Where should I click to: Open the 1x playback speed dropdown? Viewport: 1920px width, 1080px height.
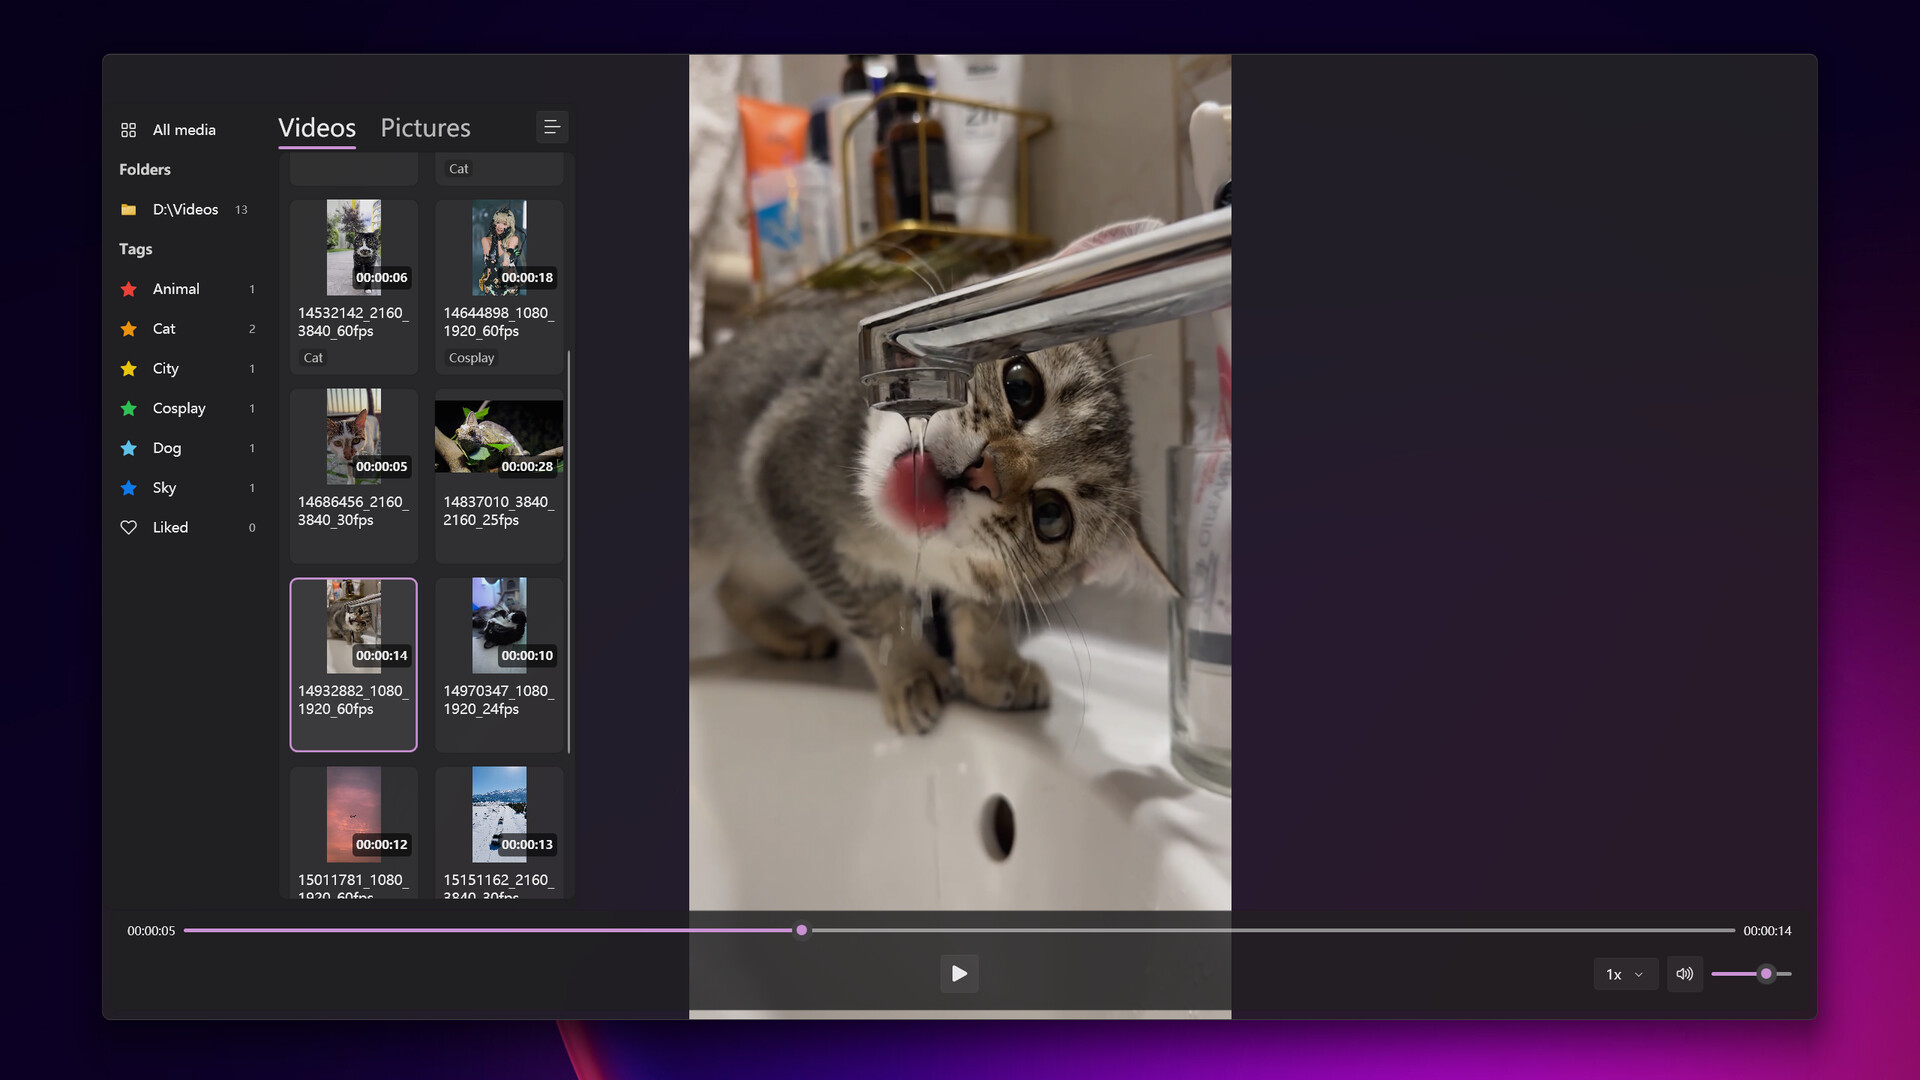[x=1625, y=973]
